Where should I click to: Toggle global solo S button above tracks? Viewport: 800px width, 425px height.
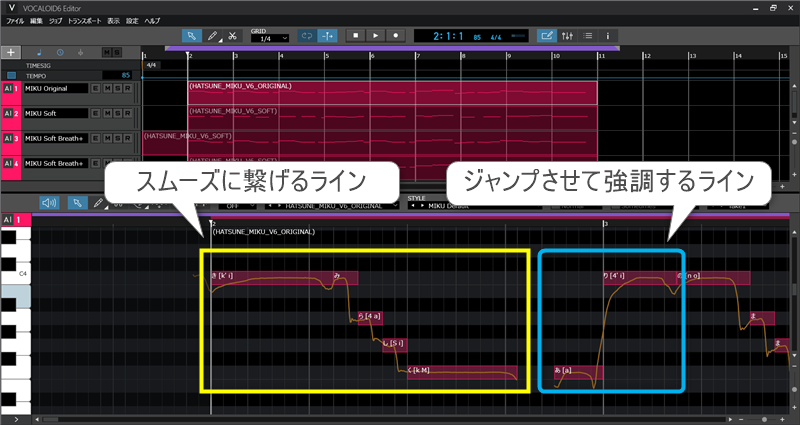(x=117, y=53)
